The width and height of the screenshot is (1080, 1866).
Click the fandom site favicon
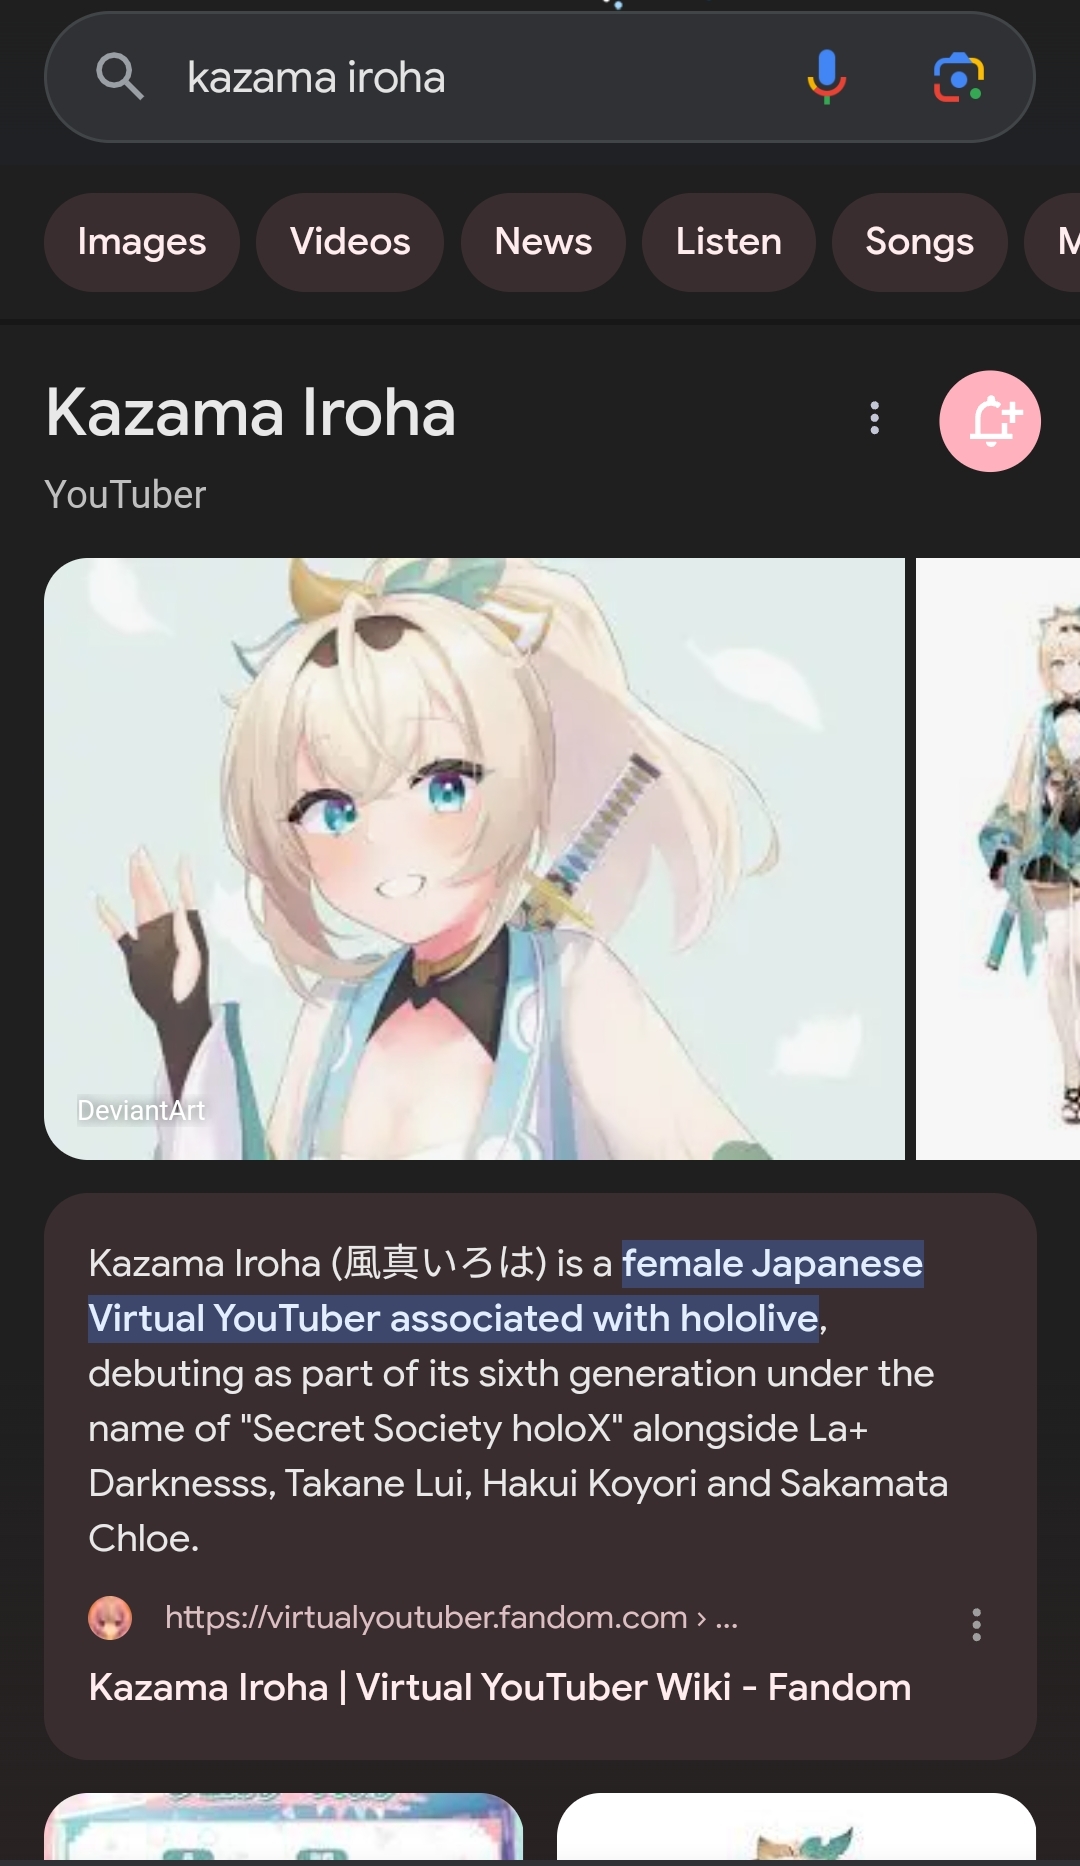110,1617
